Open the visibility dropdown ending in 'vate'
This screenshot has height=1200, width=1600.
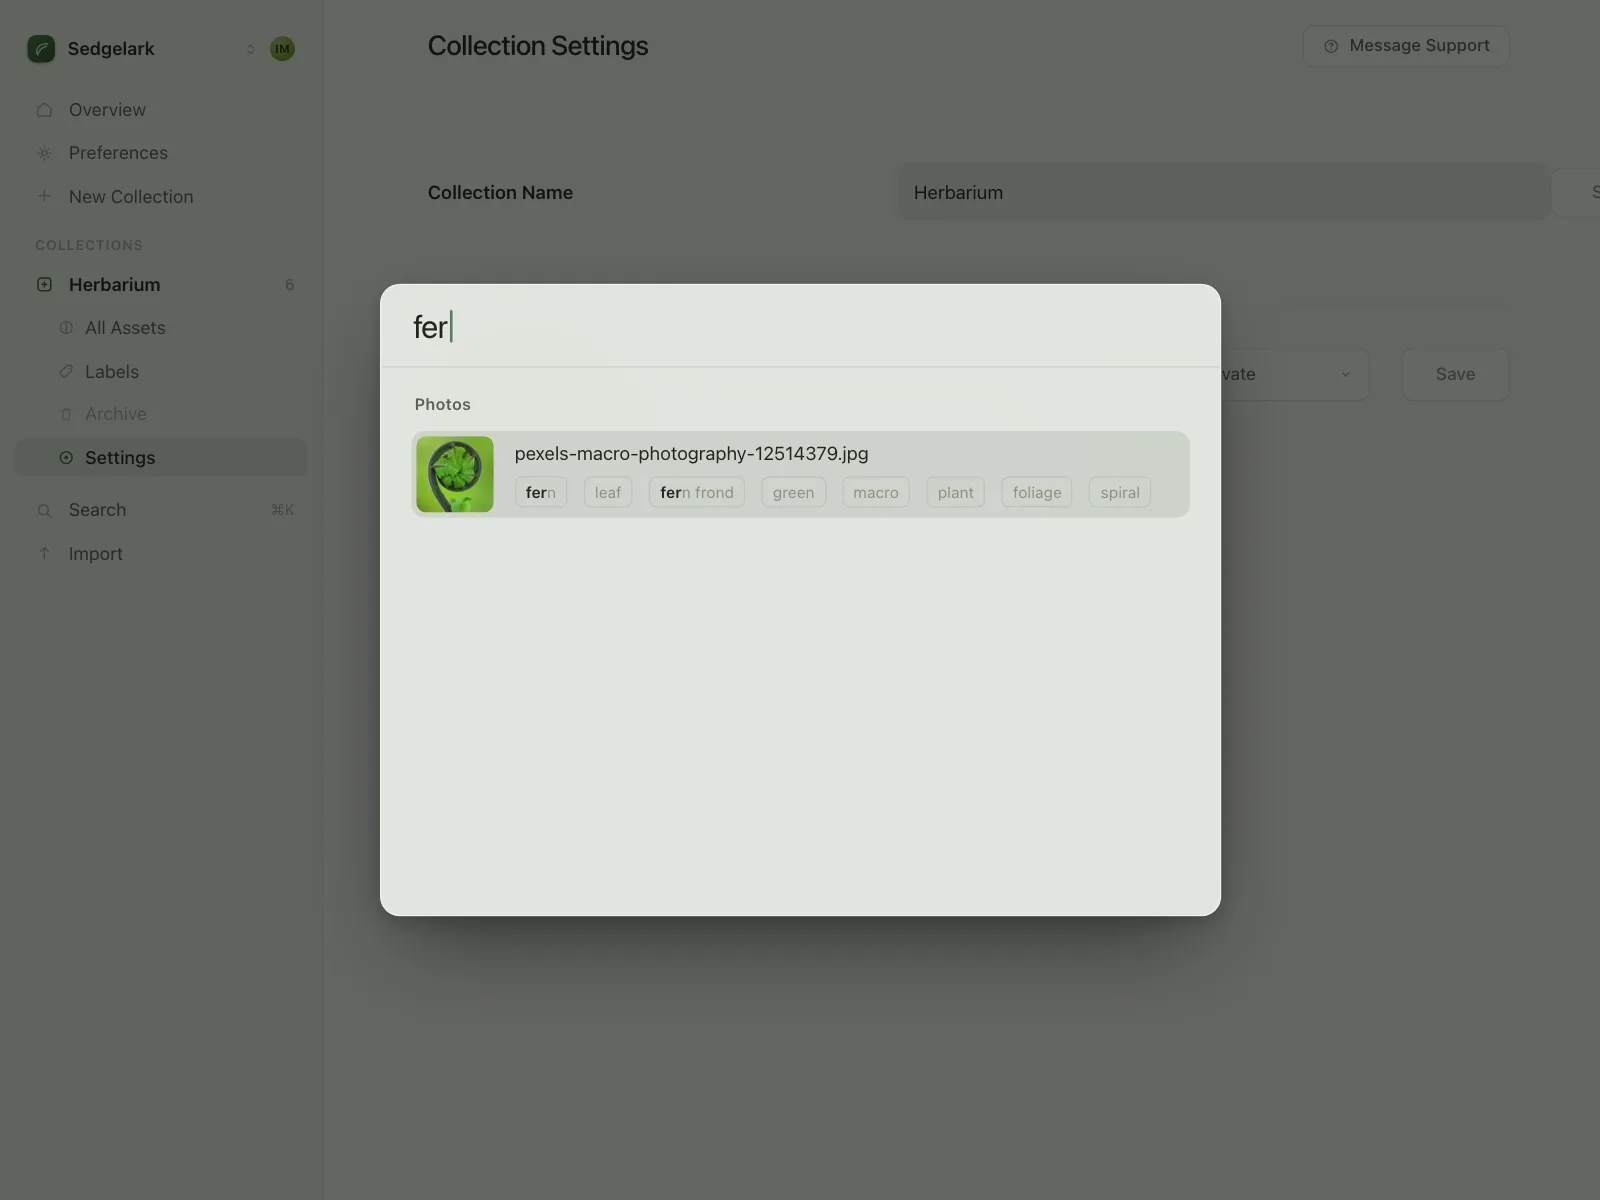(x=1294, y=374)
